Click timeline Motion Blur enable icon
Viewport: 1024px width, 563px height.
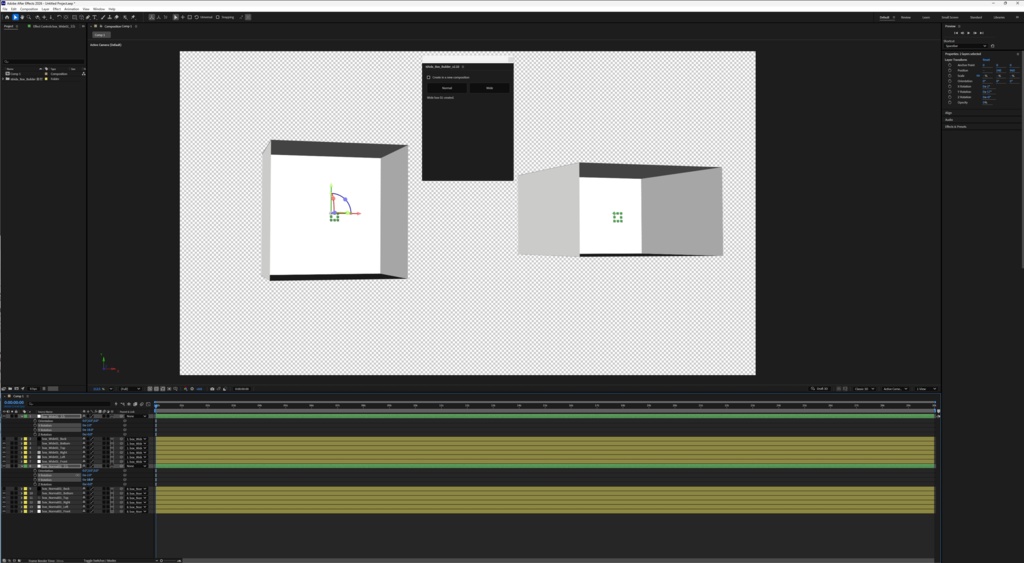click(142, 404)
